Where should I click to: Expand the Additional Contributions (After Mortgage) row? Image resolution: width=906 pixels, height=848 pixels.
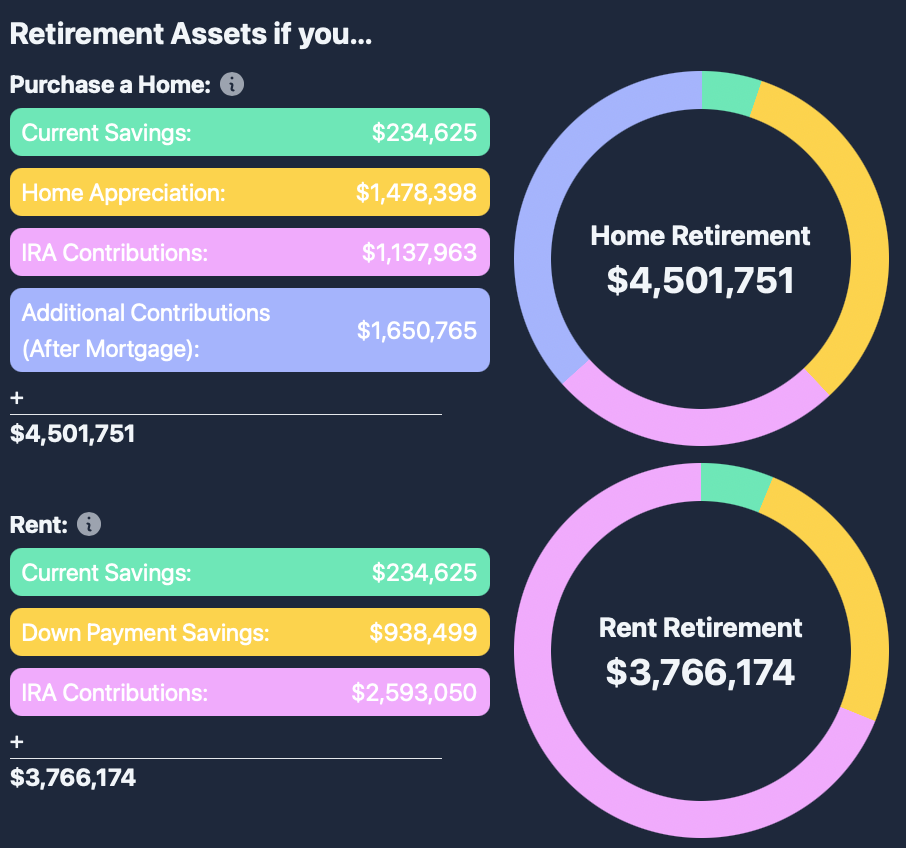coord(247,329)
